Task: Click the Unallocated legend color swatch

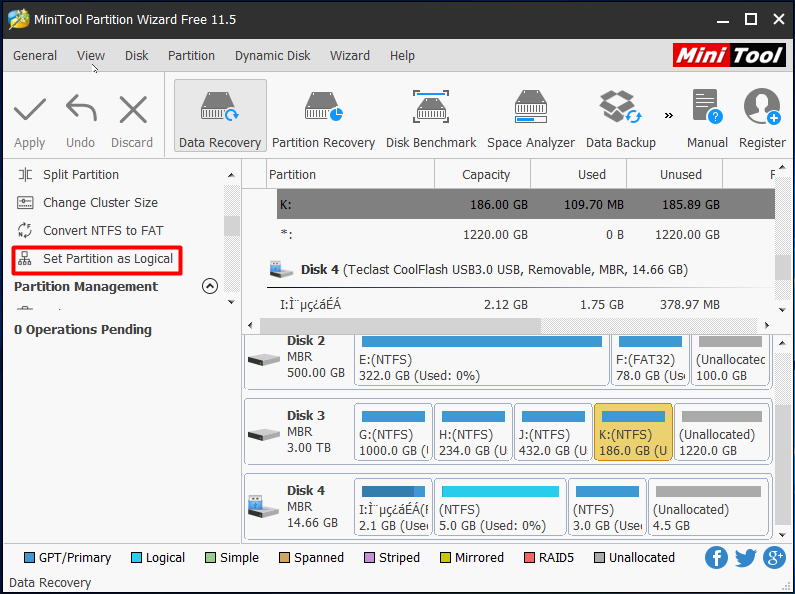Action: 599,558
